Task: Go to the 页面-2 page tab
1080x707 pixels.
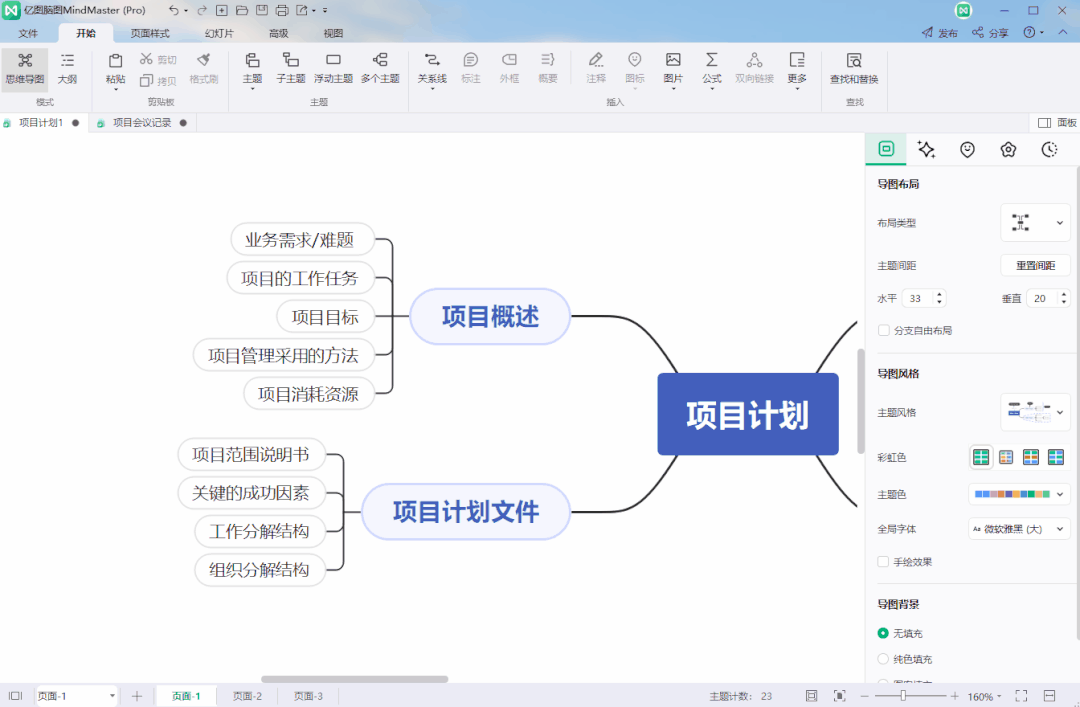Action: (x=247, y=696)
